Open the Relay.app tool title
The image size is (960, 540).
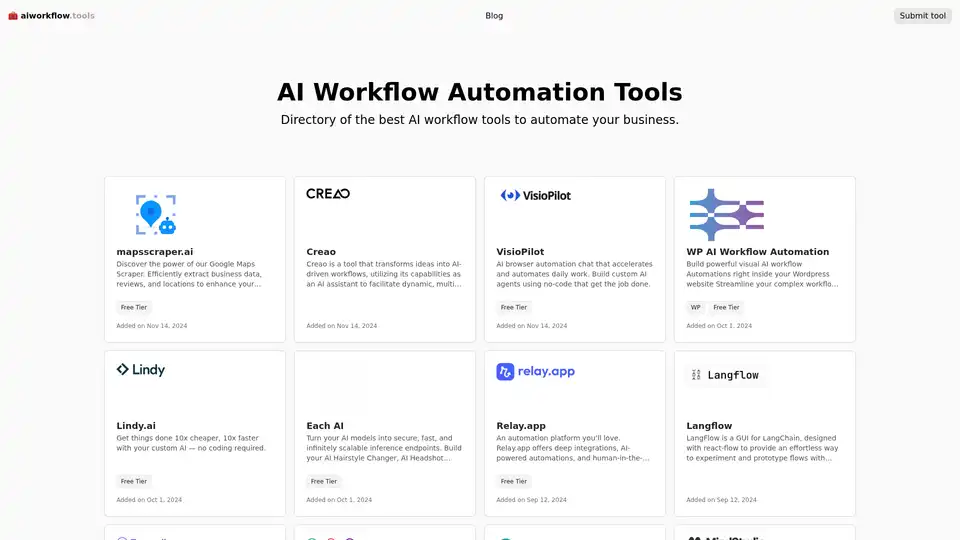pos(520,426)
